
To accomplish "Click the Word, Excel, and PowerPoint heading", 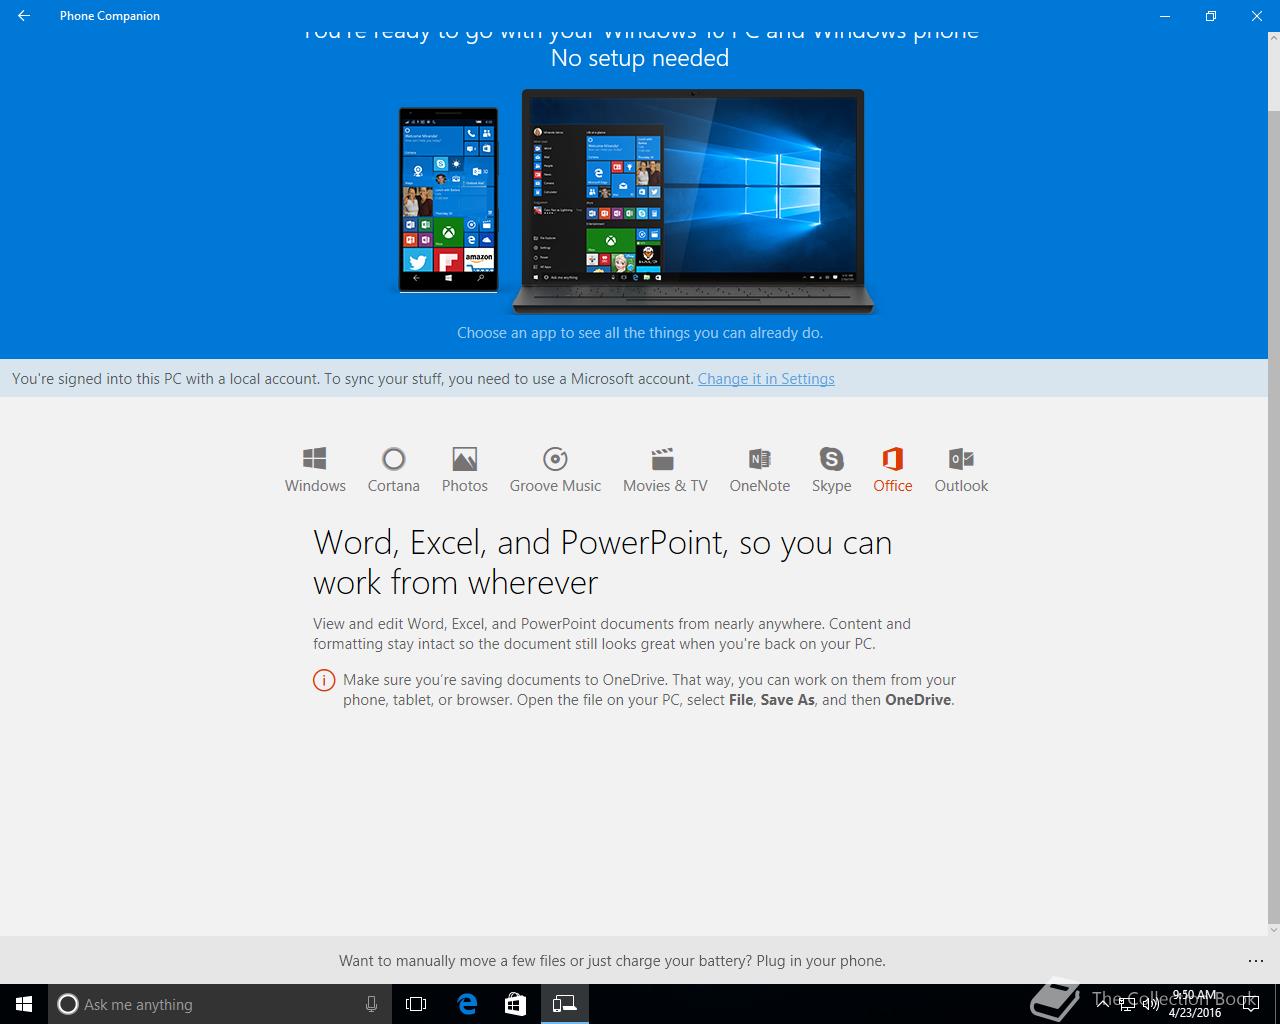I will [x=602, y=562].
